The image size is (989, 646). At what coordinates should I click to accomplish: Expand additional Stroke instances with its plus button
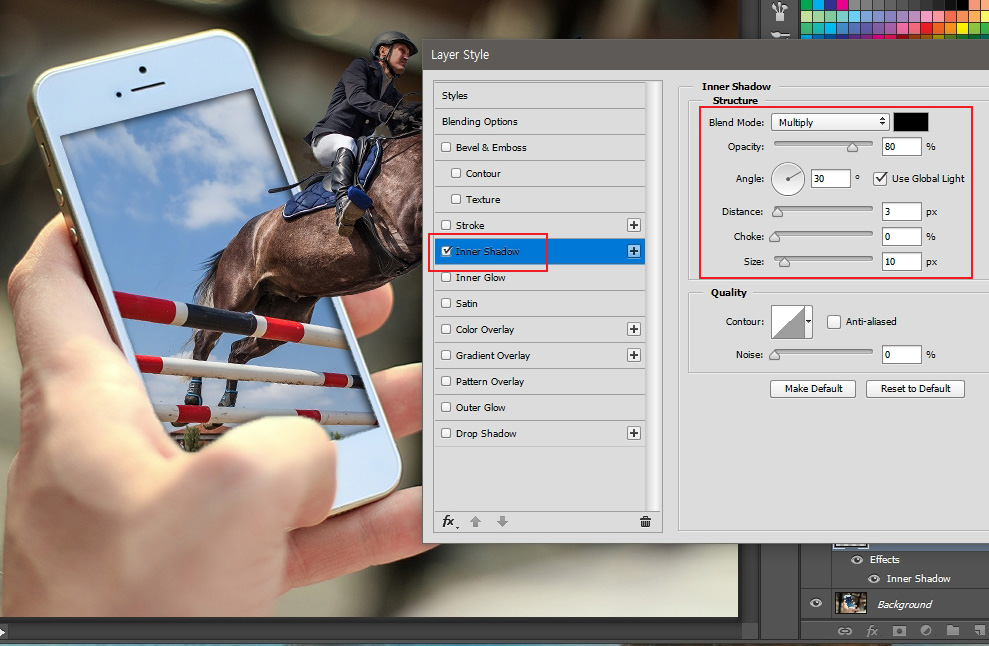tap(634, 225)
